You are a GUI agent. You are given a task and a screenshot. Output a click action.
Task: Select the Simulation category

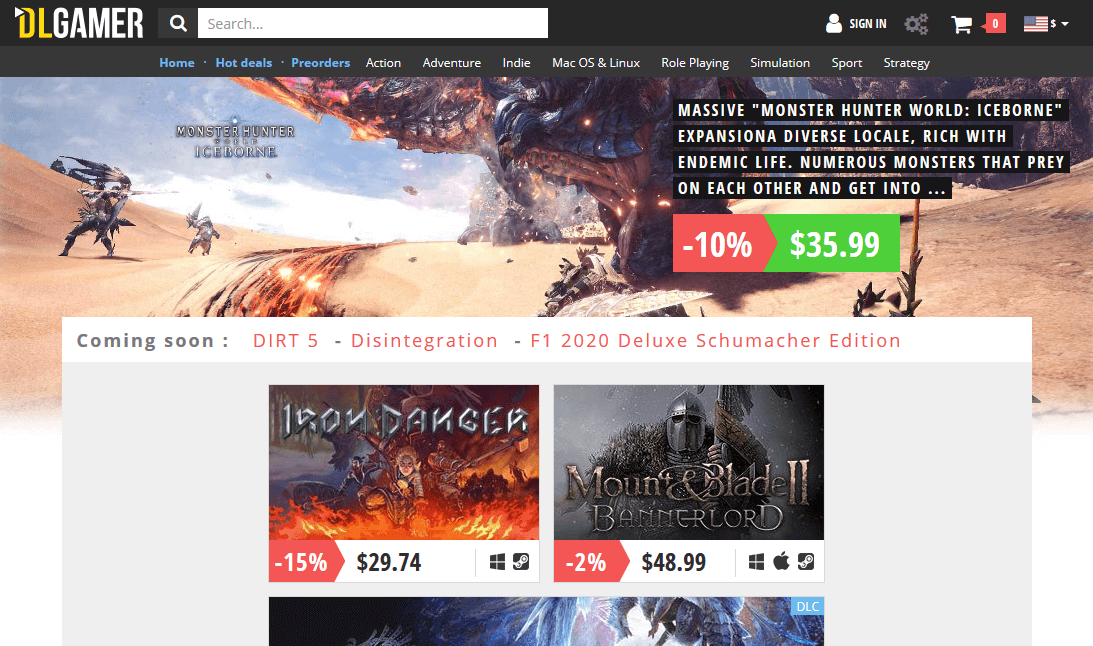click(780, 63)
